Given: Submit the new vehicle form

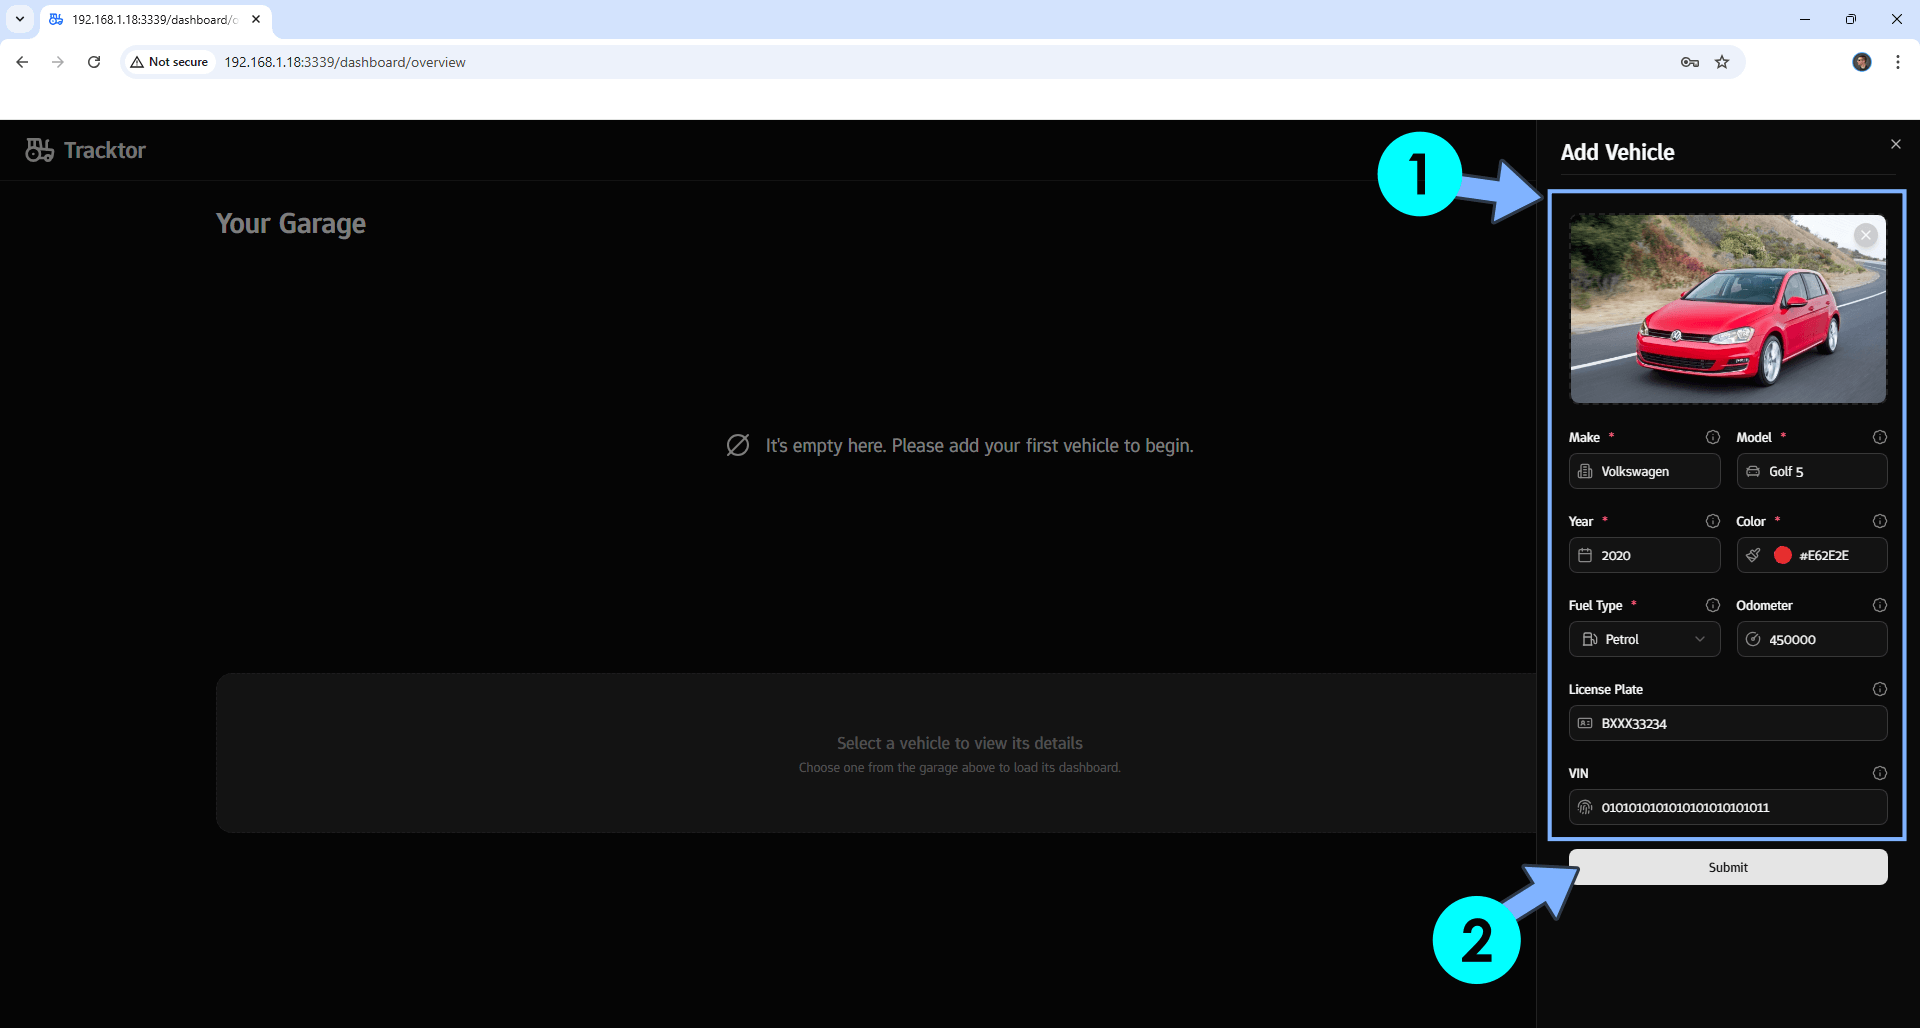Looking at the screenshot, I should (1727, 867).
